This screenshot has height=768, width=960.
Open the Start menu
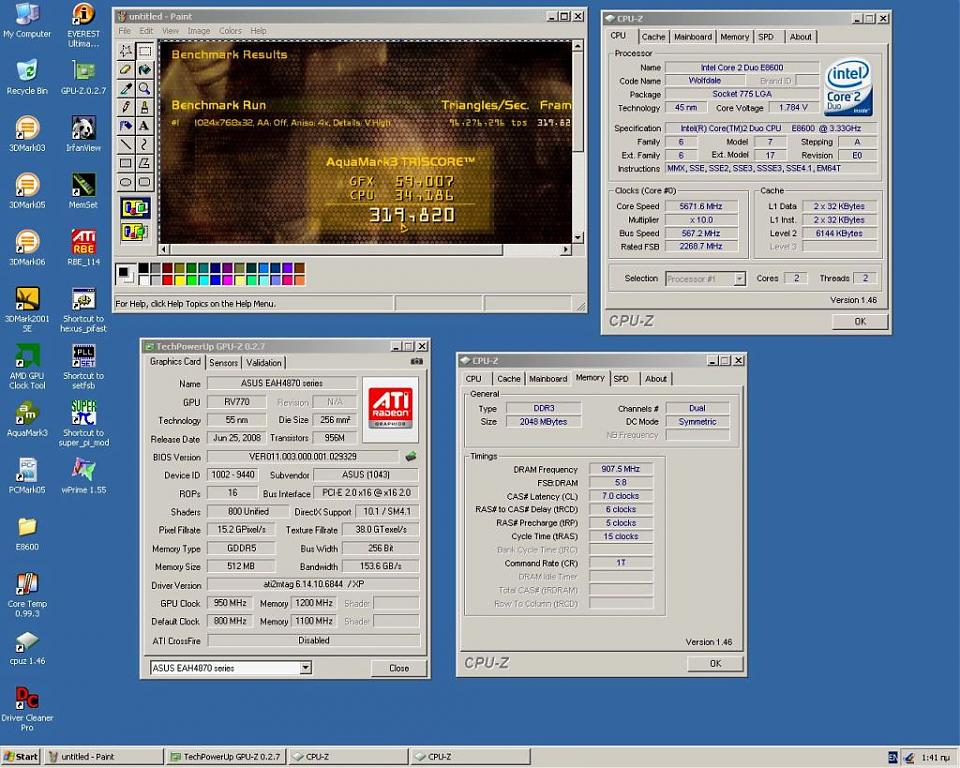(x=20, y=757)
